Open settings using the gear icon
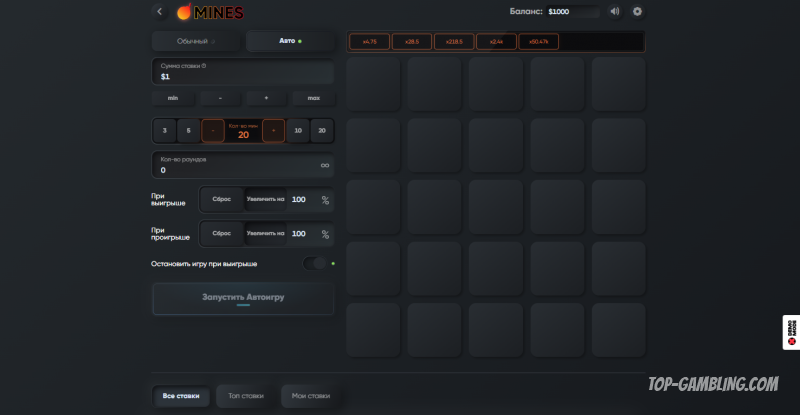The image size is (800, 415). click(x=638, y=12)
